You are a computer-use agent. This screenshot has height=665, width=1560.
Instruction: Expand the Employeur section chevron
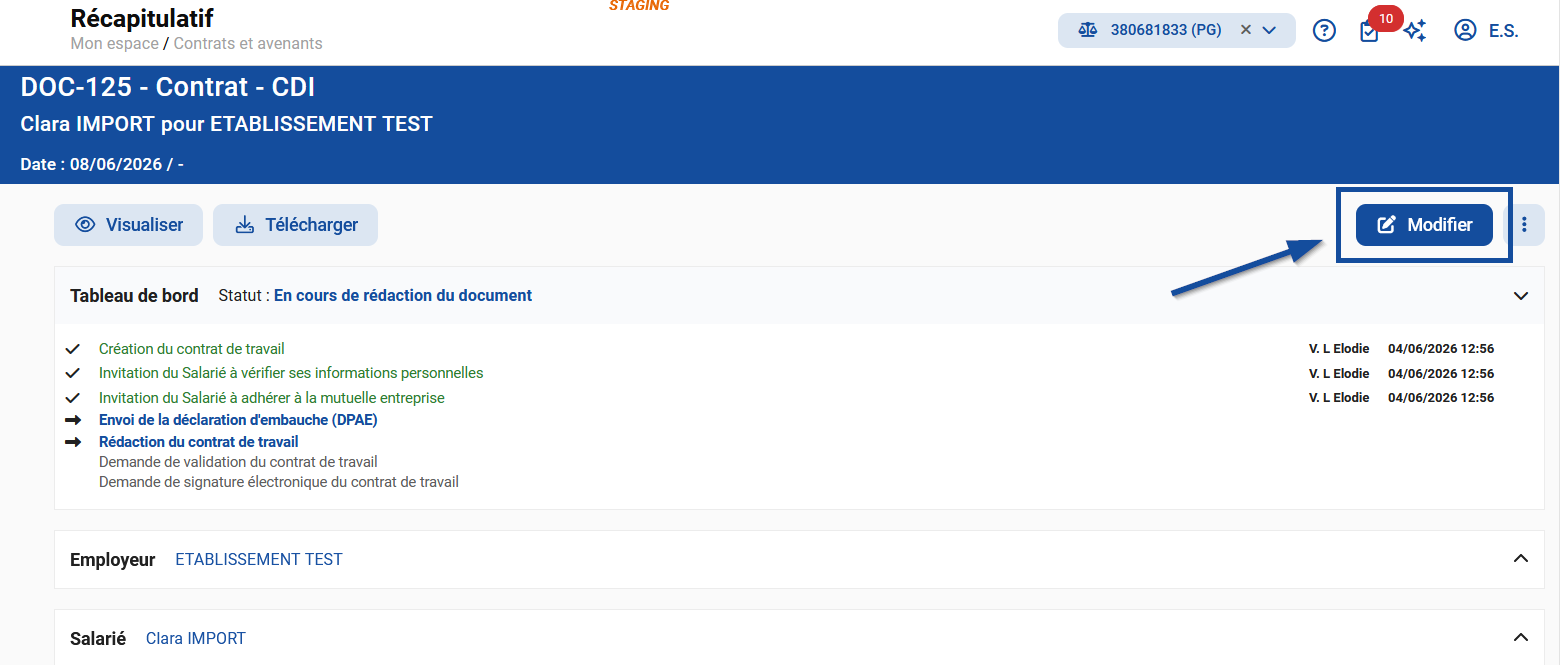(x=1521, y=558)
